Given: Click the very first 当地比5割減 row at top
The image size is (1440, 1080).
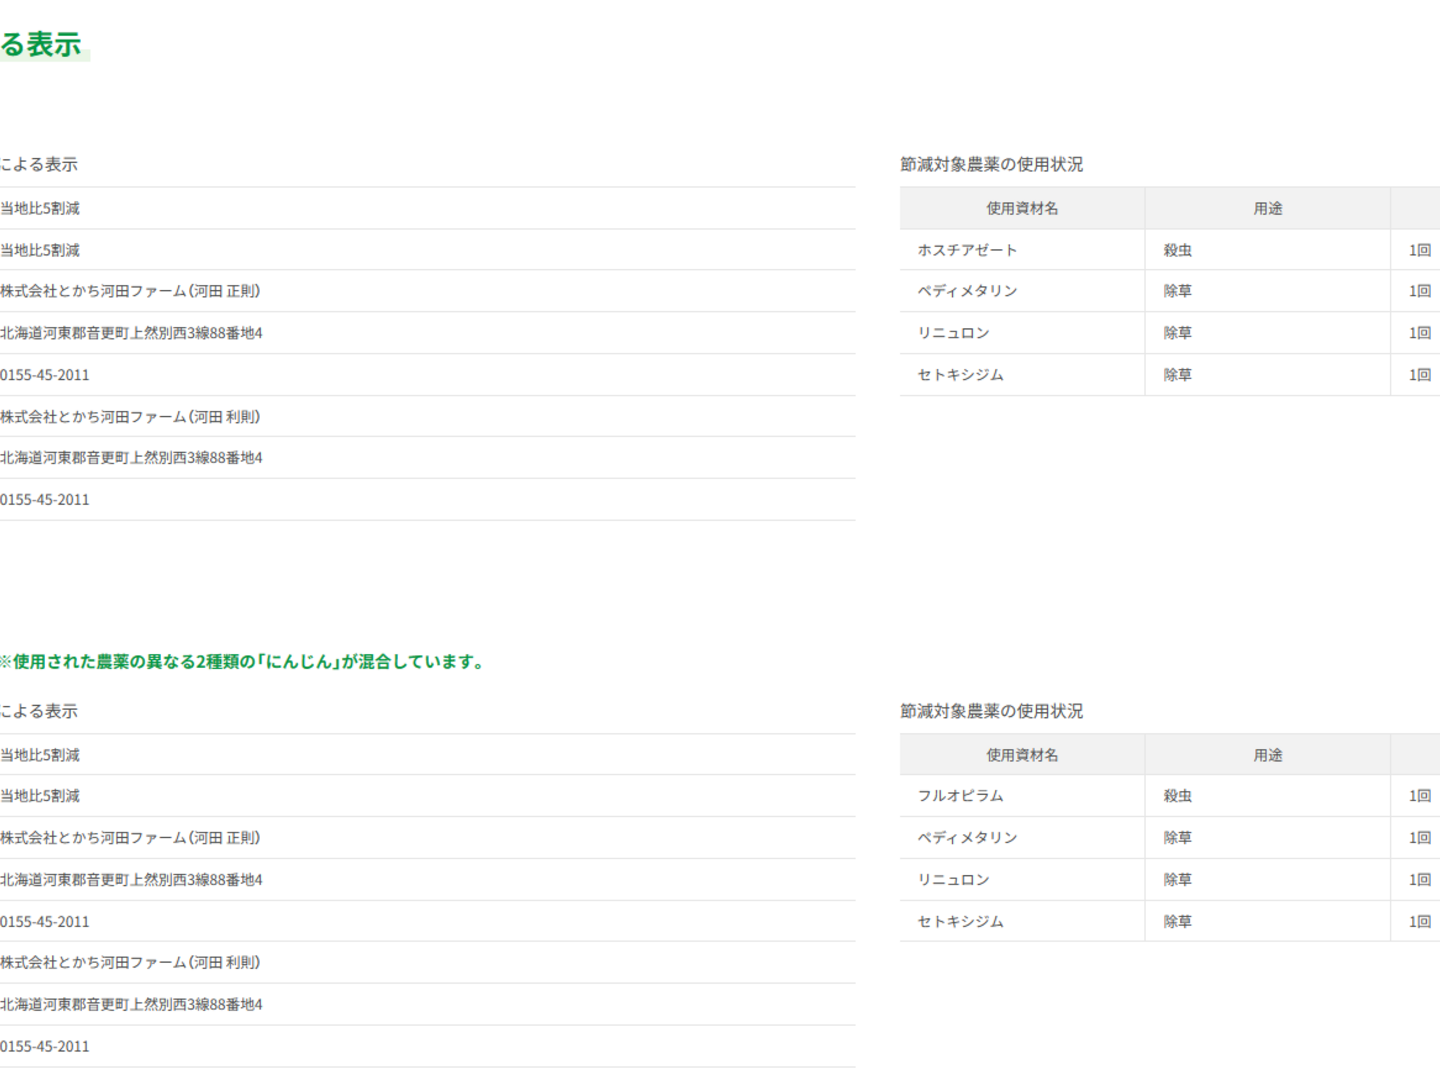Looking at the screenshot, I should tap(40, 208).
